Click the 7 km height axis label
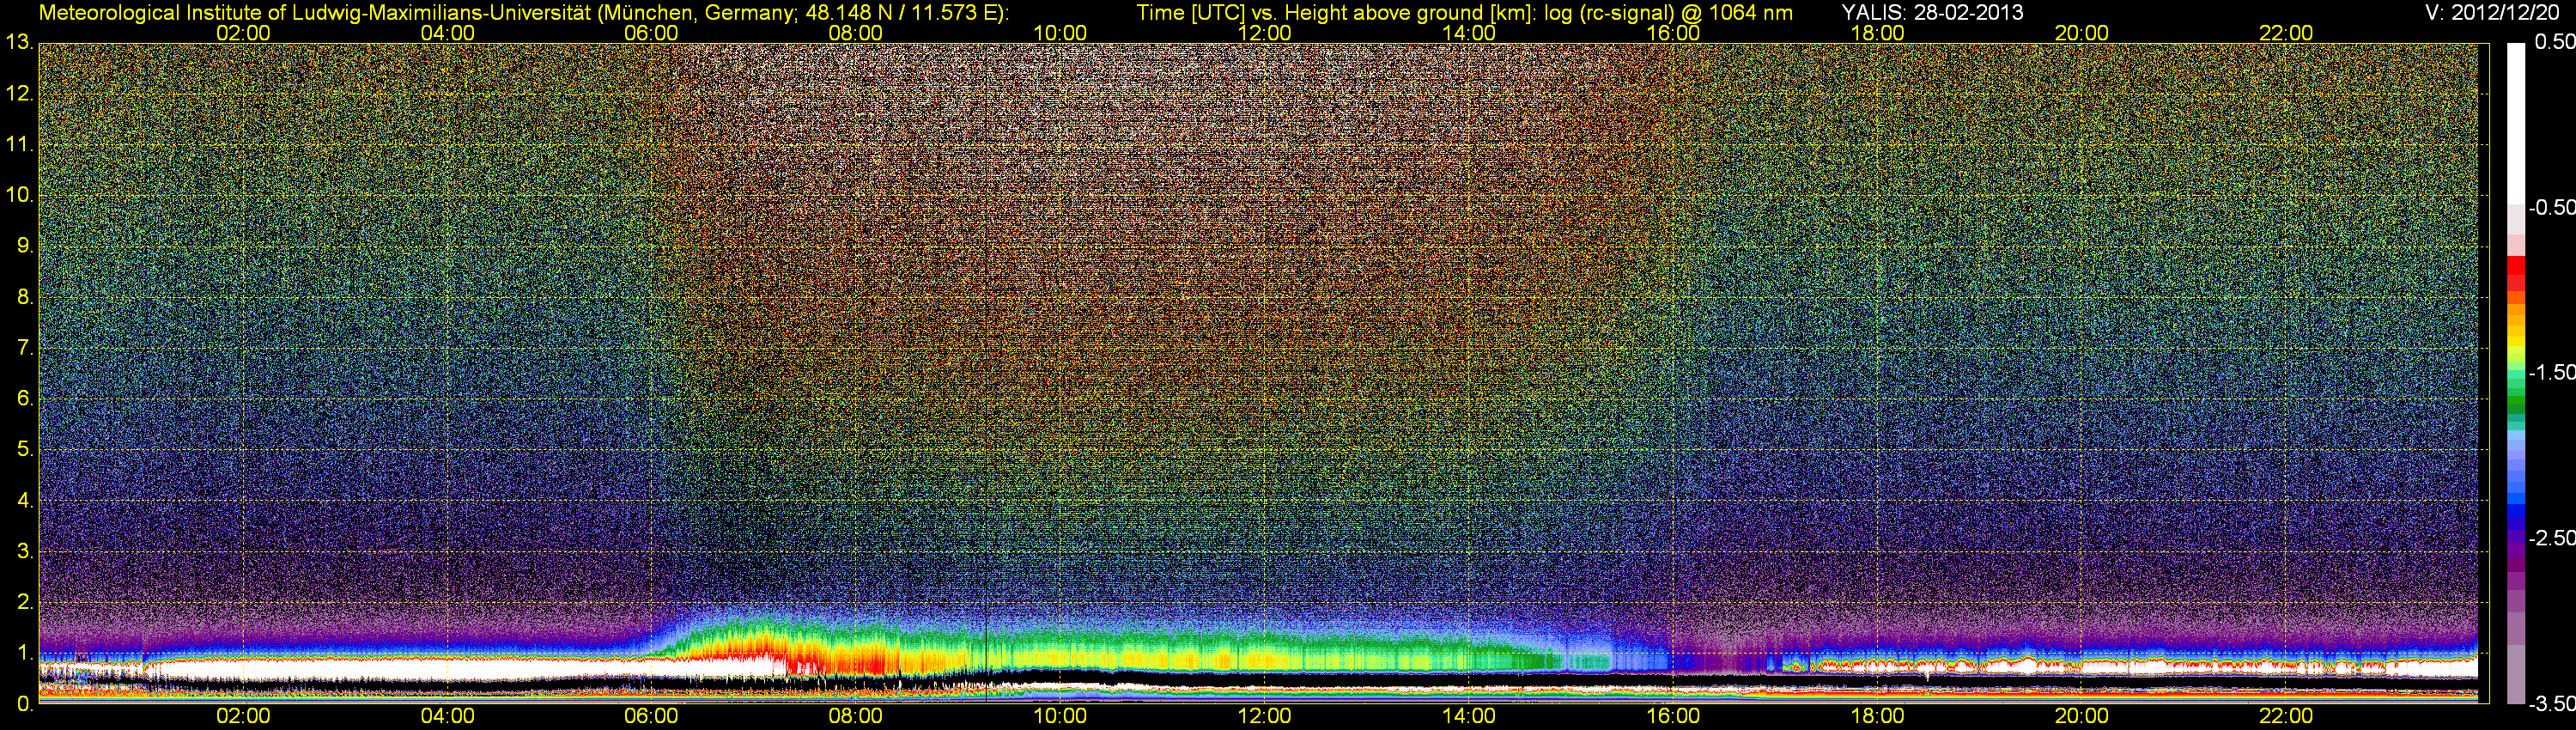The image size is (2576, 730). (25, 348)
